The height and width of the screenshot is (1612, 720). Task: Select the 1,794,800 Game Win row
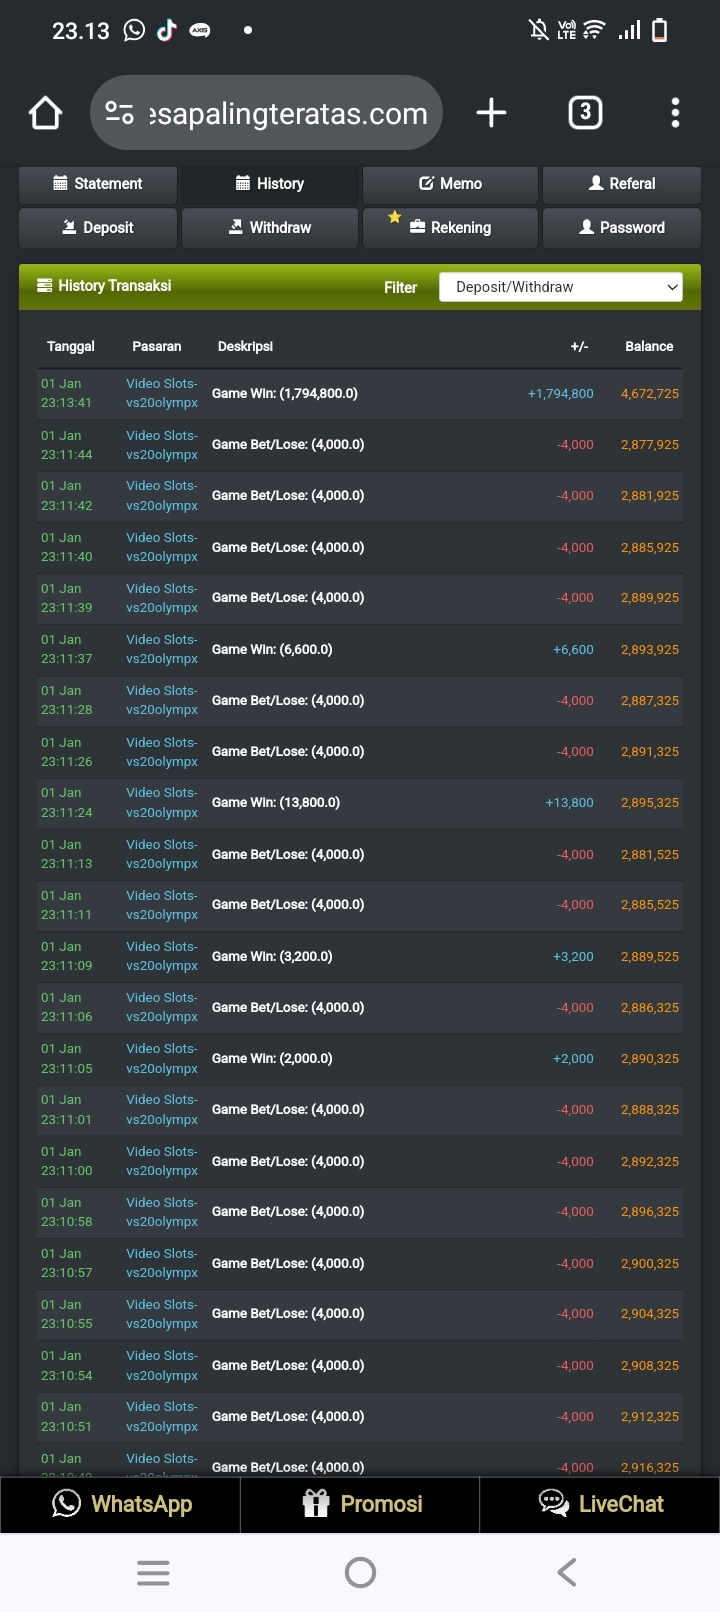[x=350, y=394]
